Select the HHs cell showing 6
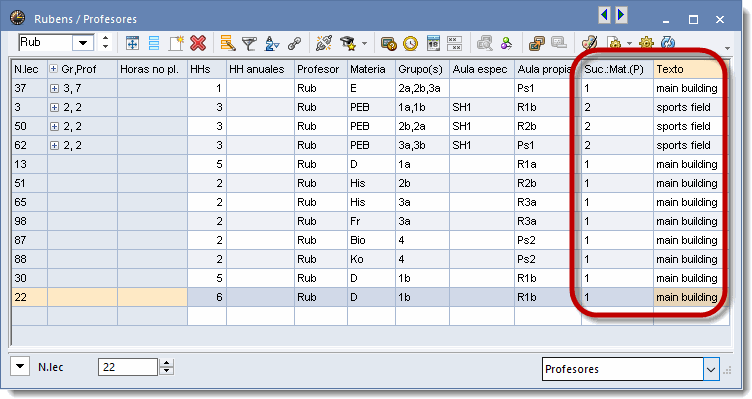Screen dimensions: 752x399 (207, 297)
